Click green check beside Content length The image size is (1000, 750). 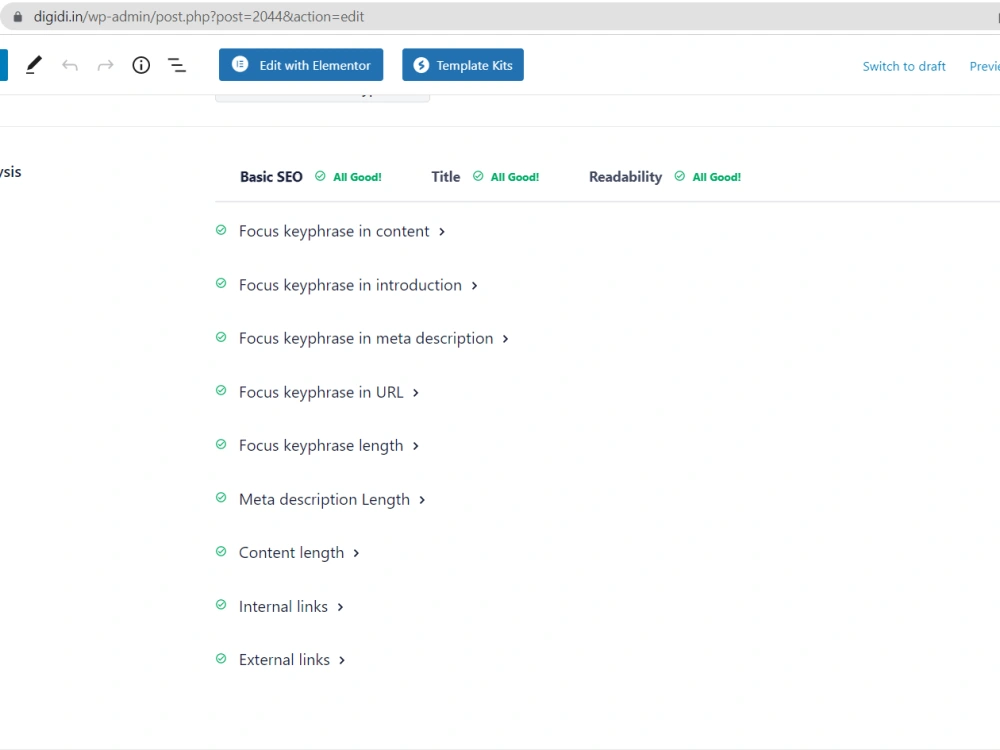[x=221, y=551]
